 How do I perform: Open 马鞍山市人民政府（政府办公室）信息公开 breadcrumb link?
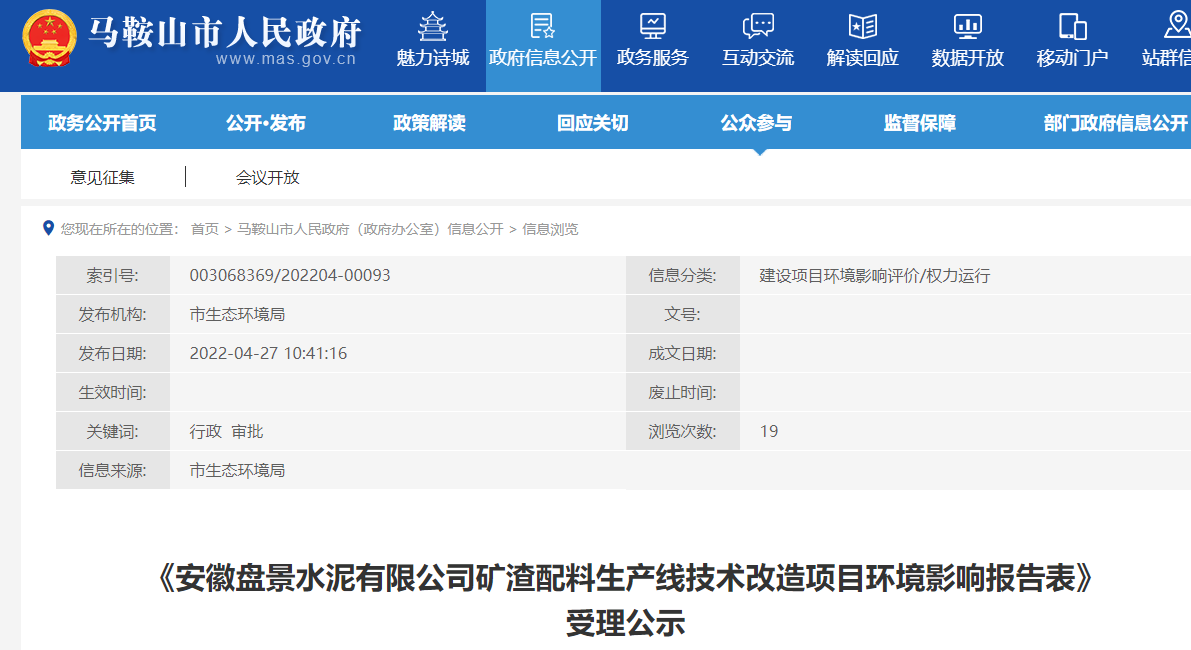pos(370,229)
